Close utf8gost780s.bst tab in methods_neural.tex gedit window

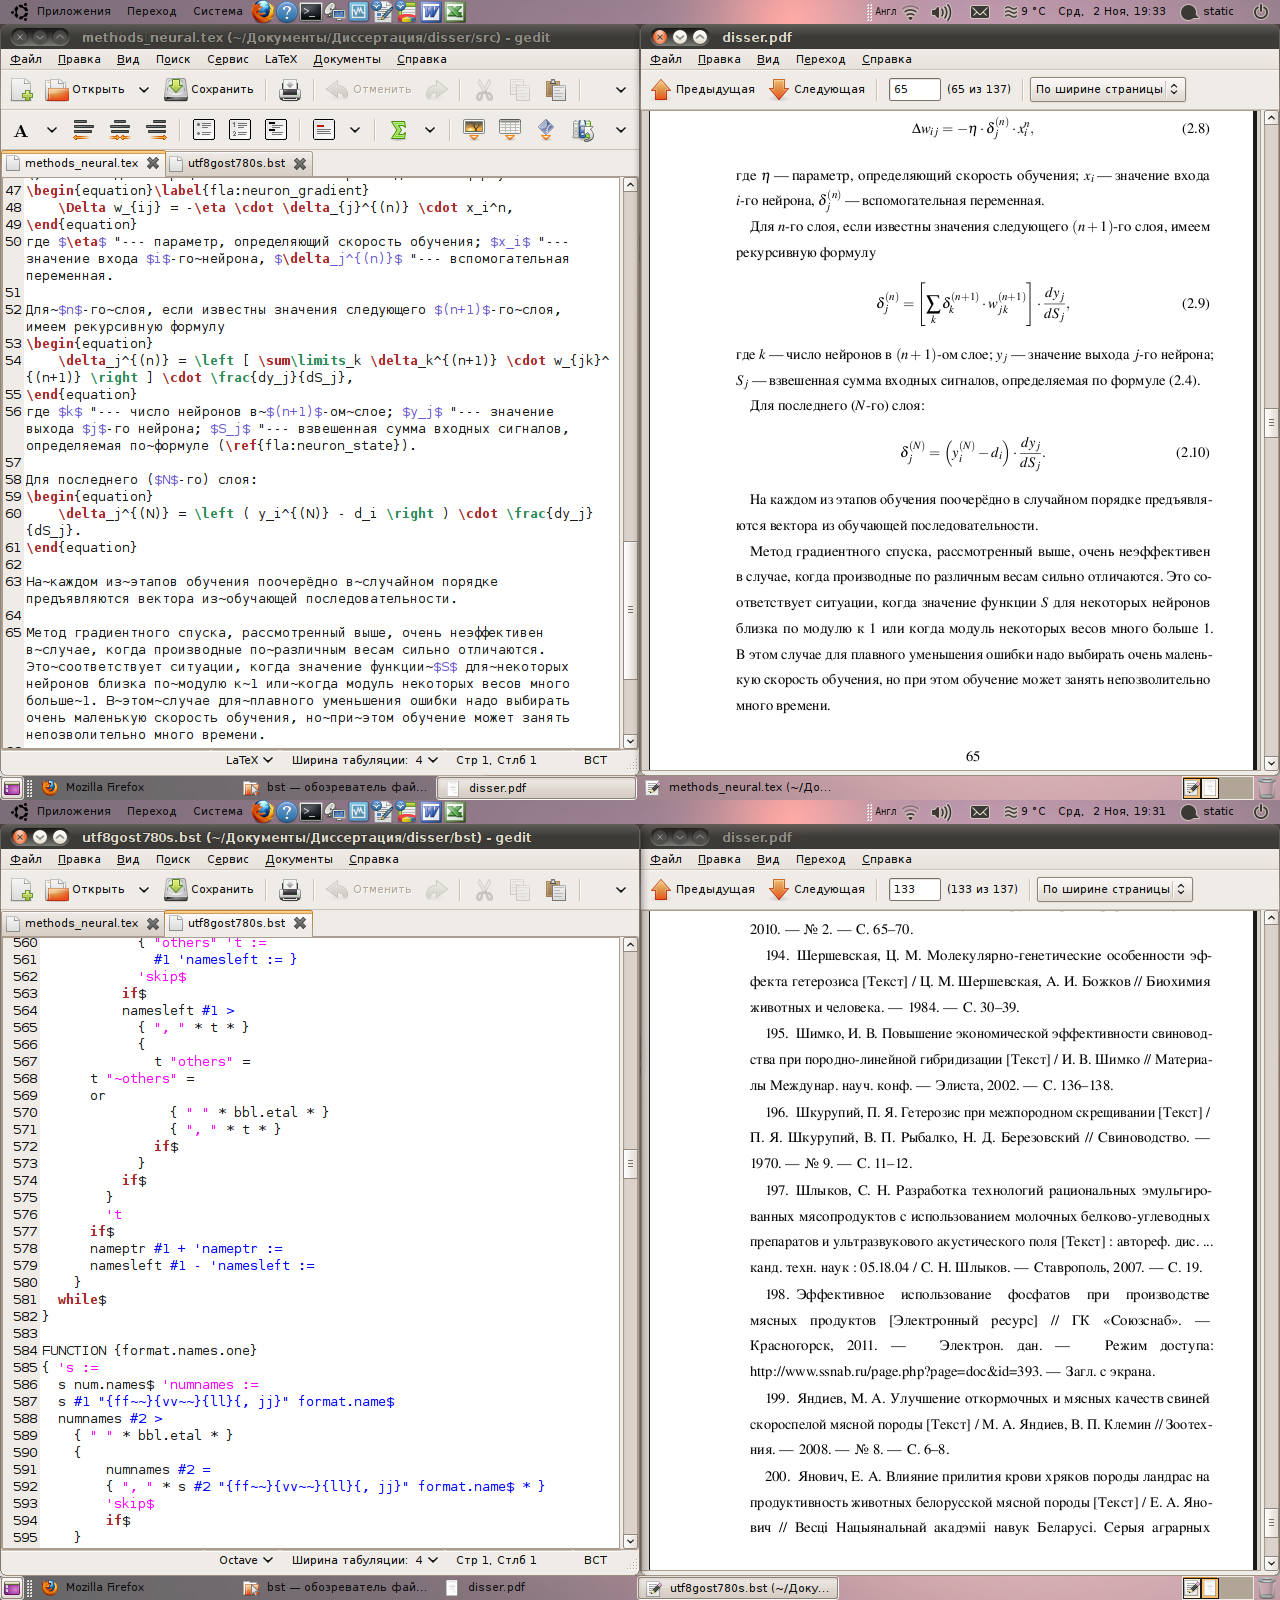pyautogui.click(x=300, y=163)
